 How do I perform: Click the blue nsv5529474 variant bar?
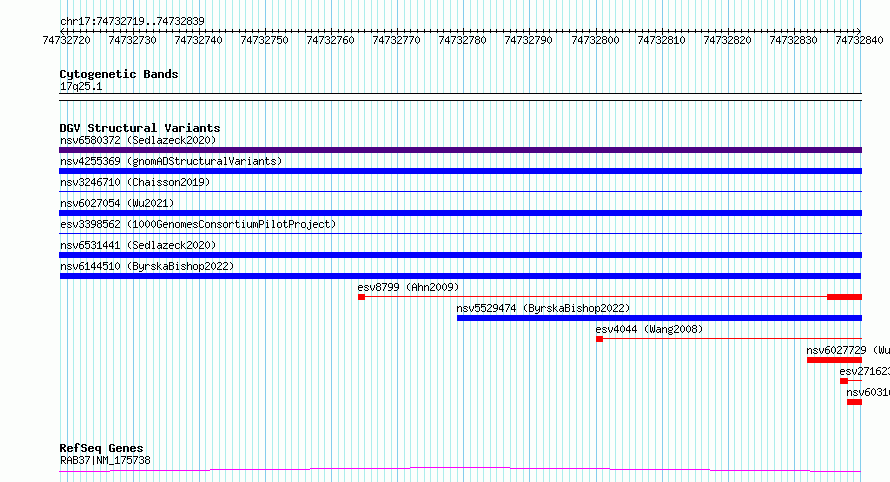660,318
